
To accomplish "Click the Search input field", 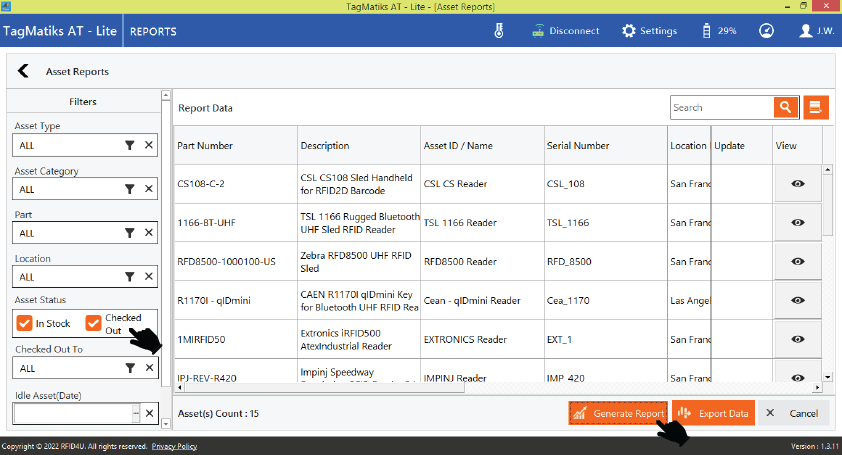I will click(x=720, y=108).
